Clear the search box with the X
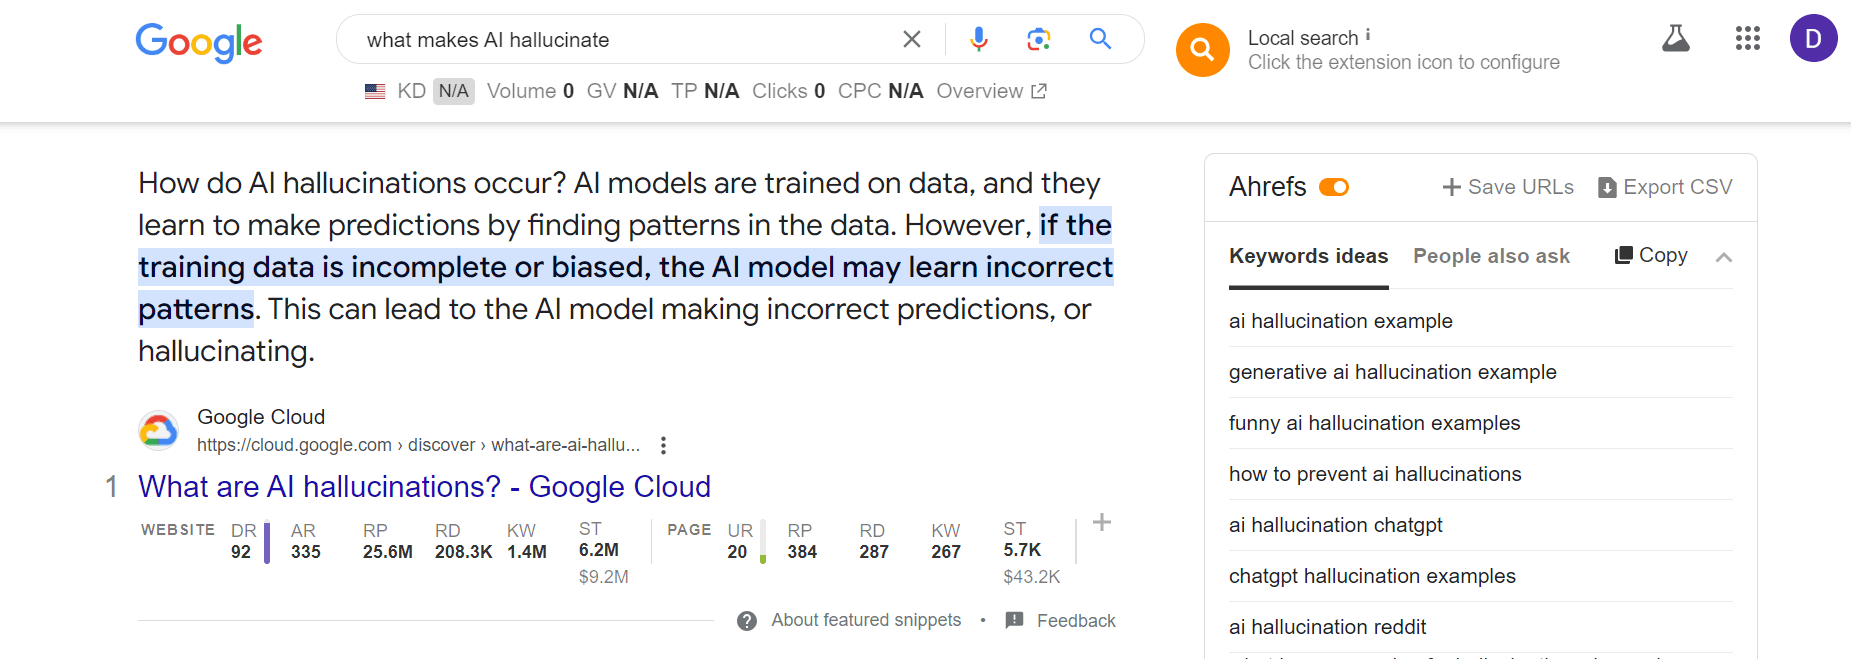The width and height of the screenshot is (1851, 659). [911, 39]
